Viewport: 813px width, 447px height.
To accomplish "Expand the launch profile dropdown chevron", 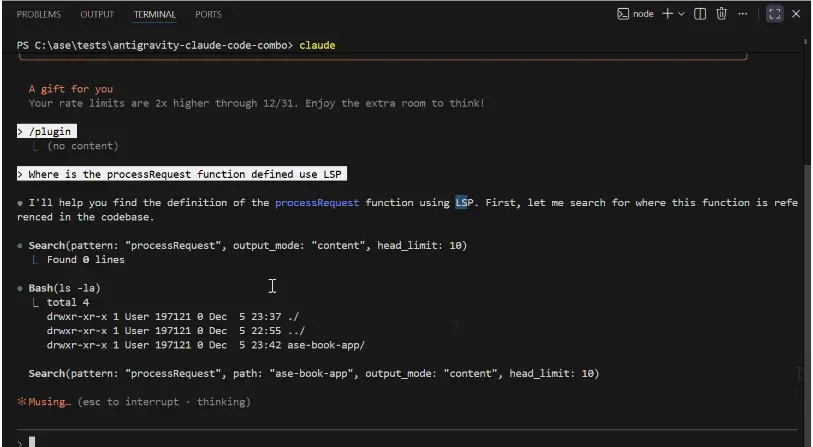I will click(682, 14).
